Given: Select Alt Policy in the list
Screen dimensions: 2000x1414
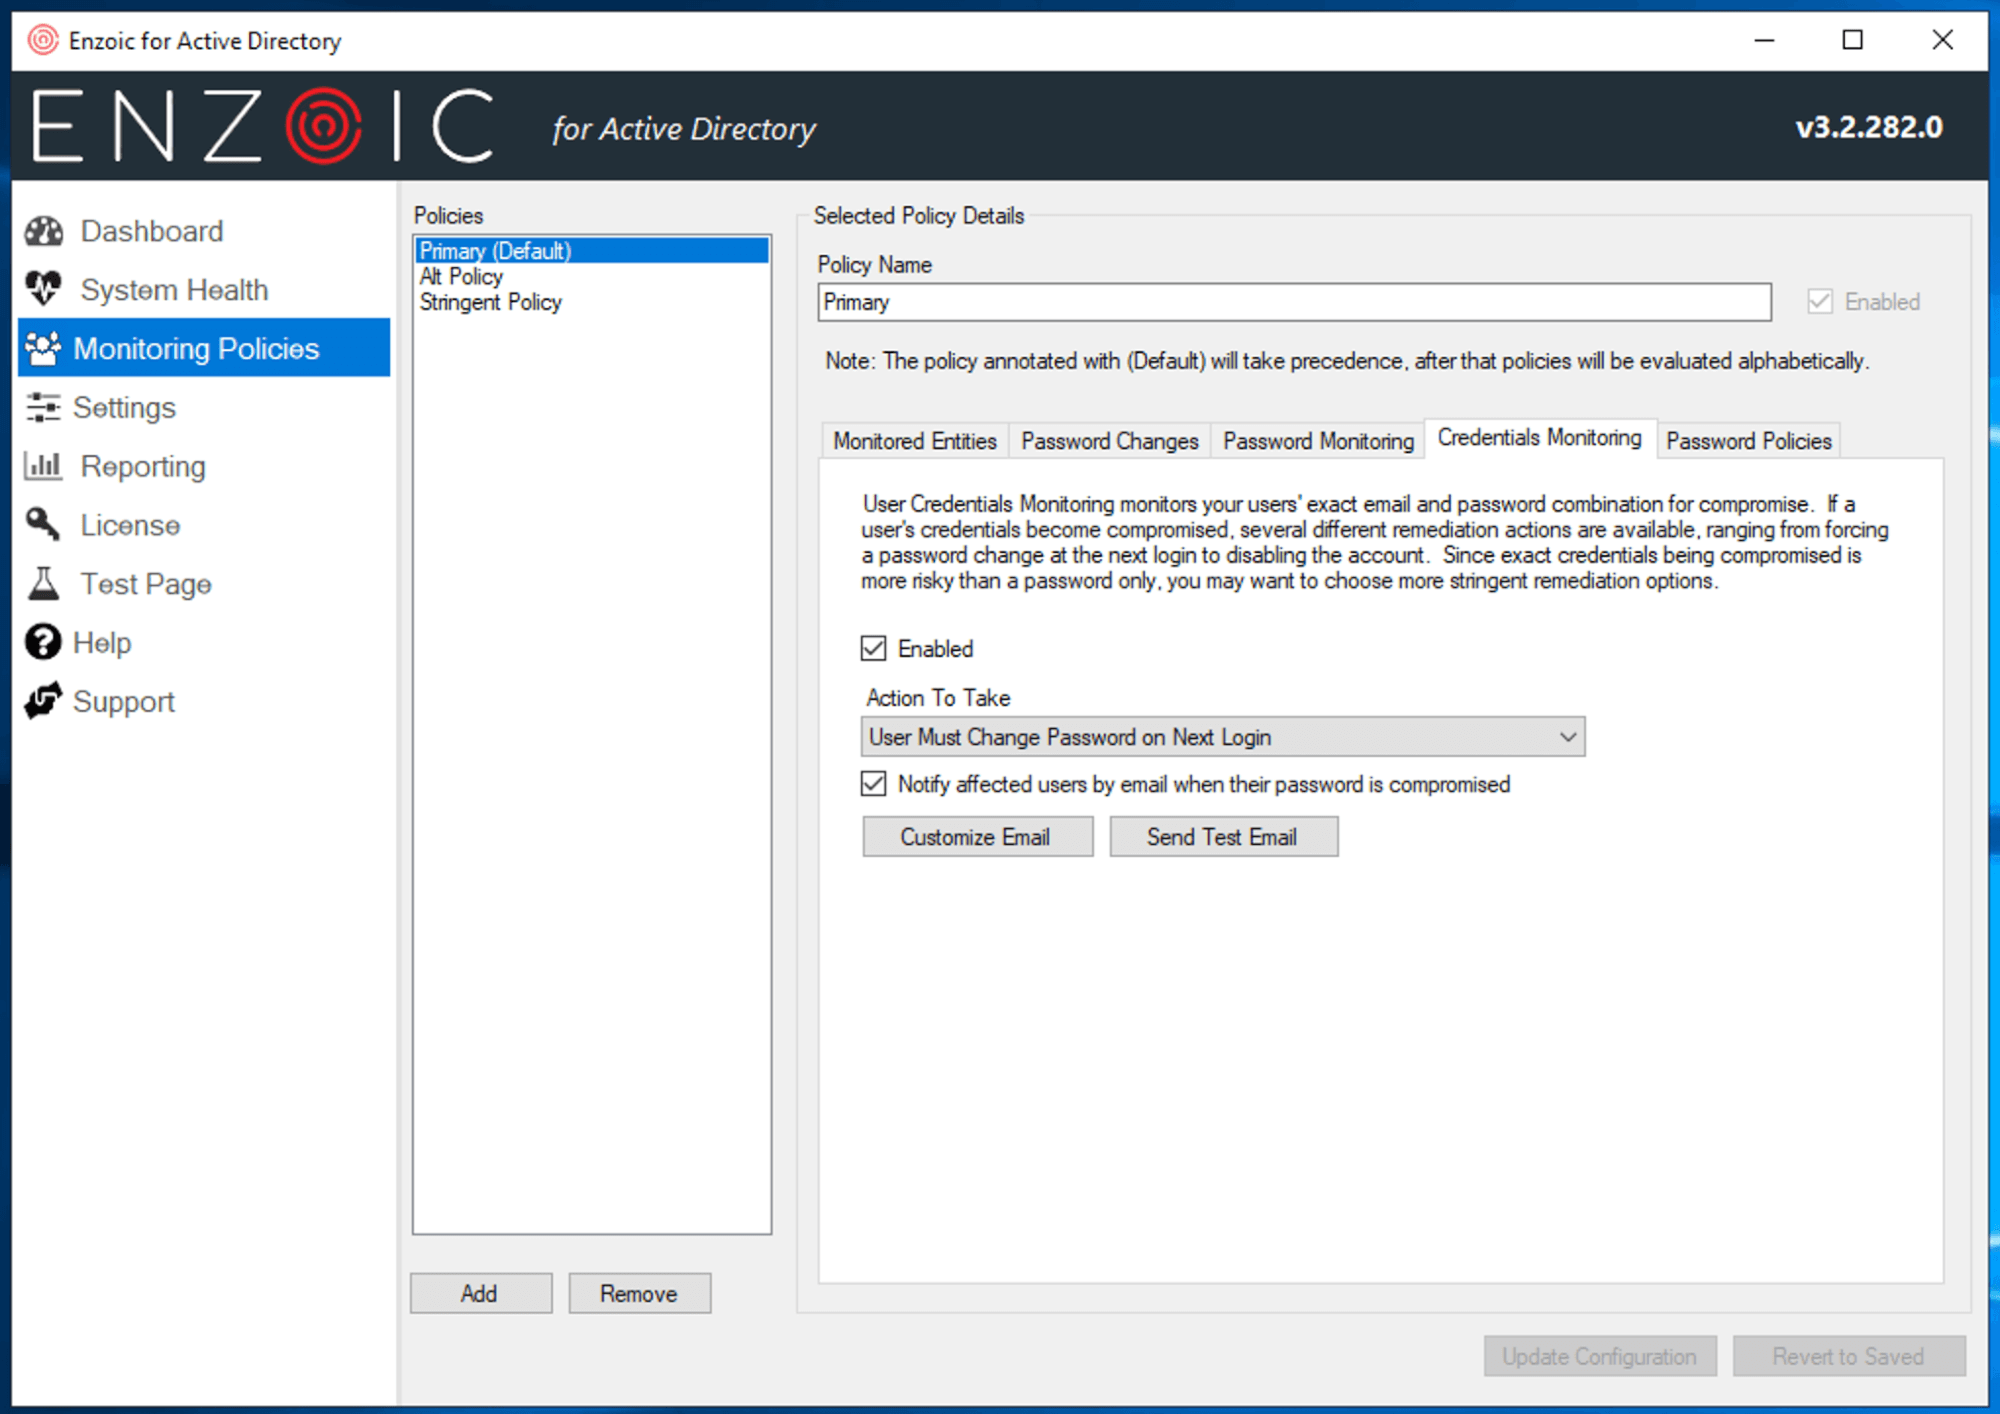Looking at the screenshot, I should click(x=592, y=276).
